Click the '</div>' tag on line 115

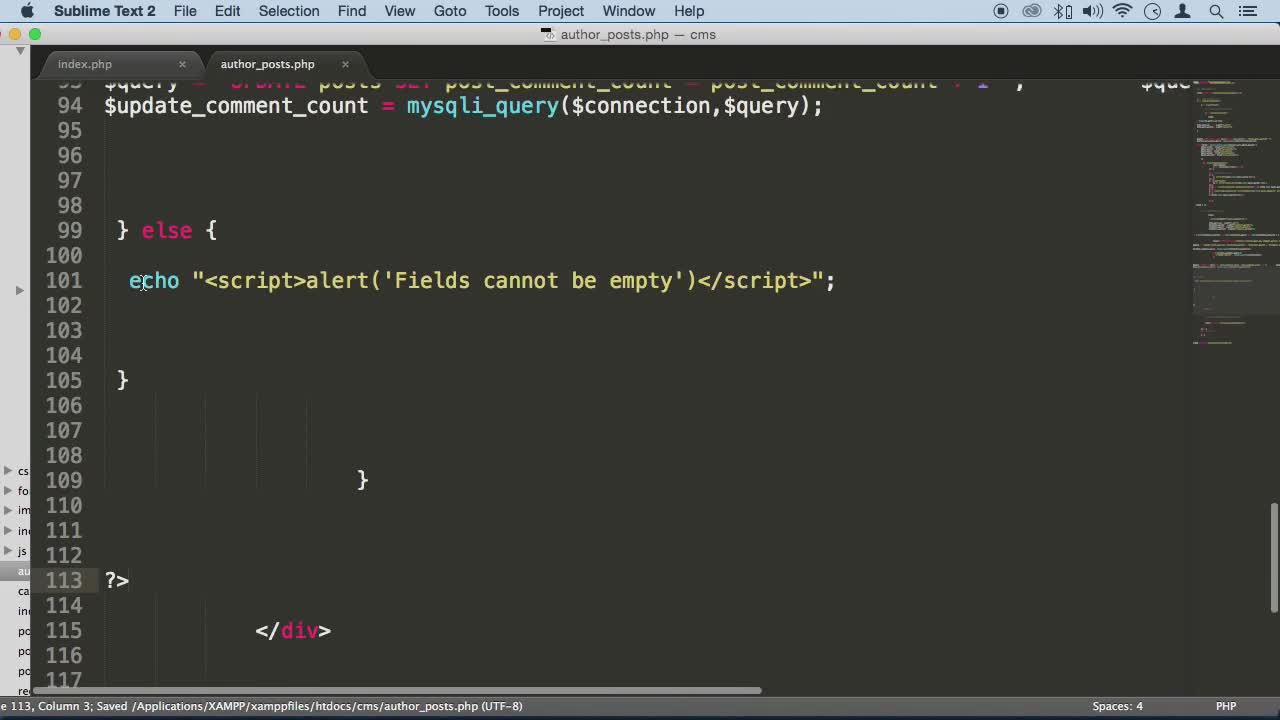pyautogui.click(x=293, y=631)
